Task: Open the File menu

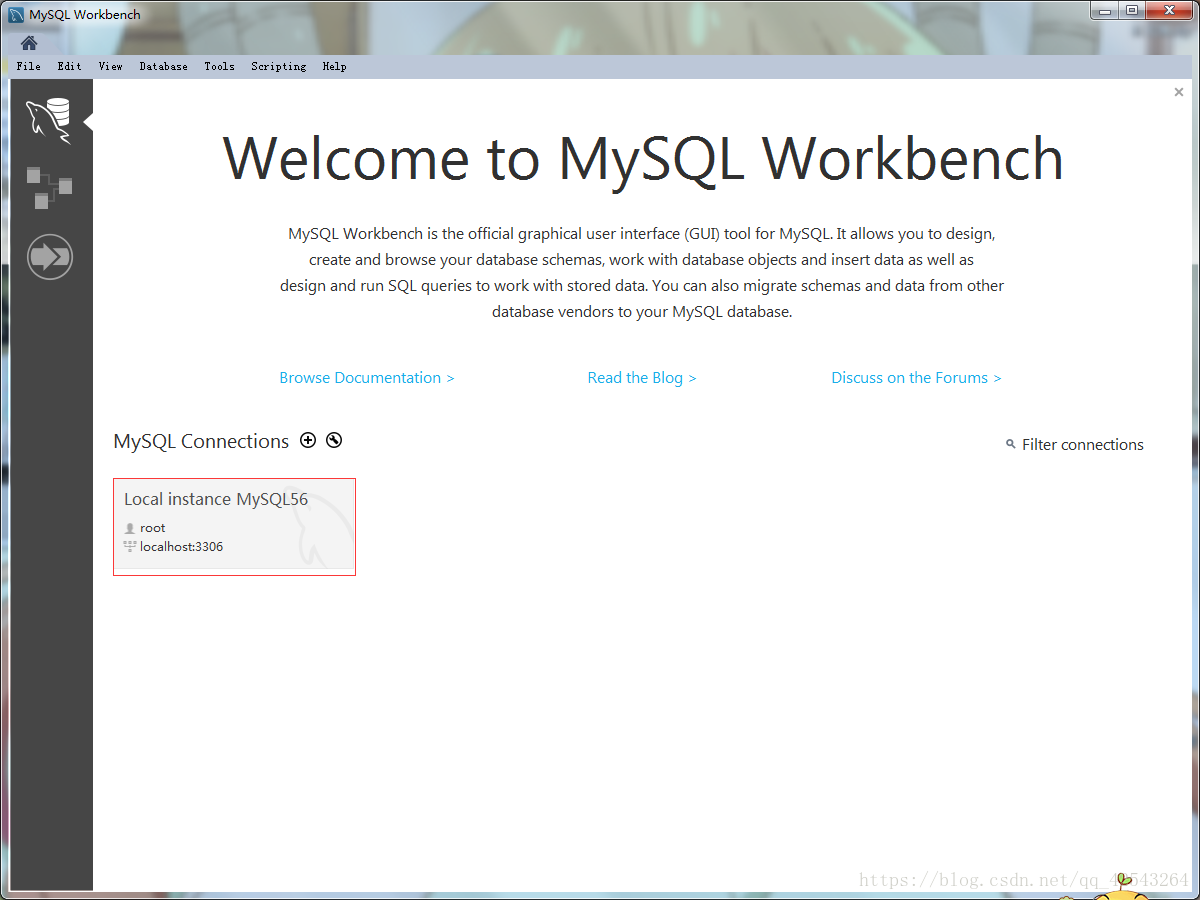Action: pyautogui.click(x=29, y=66)
